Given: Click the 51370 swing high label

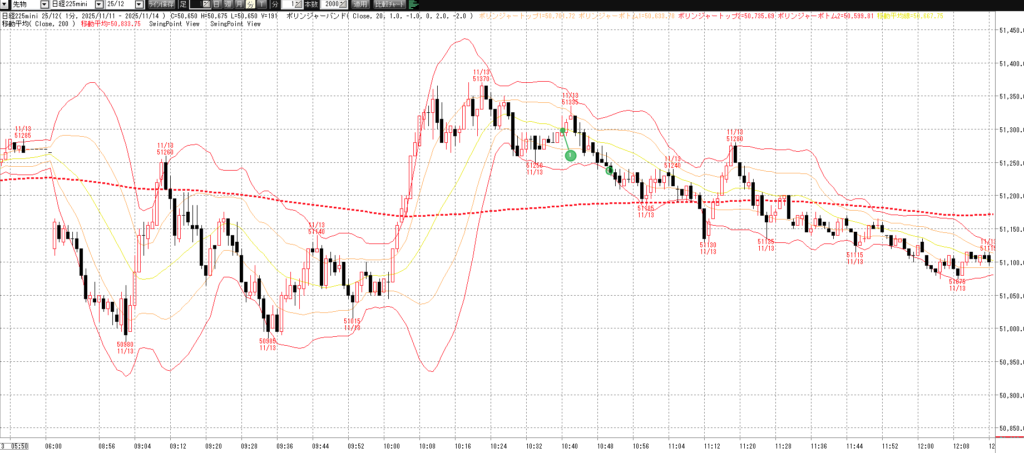Looking at the screenshot, I should [481, 76].
